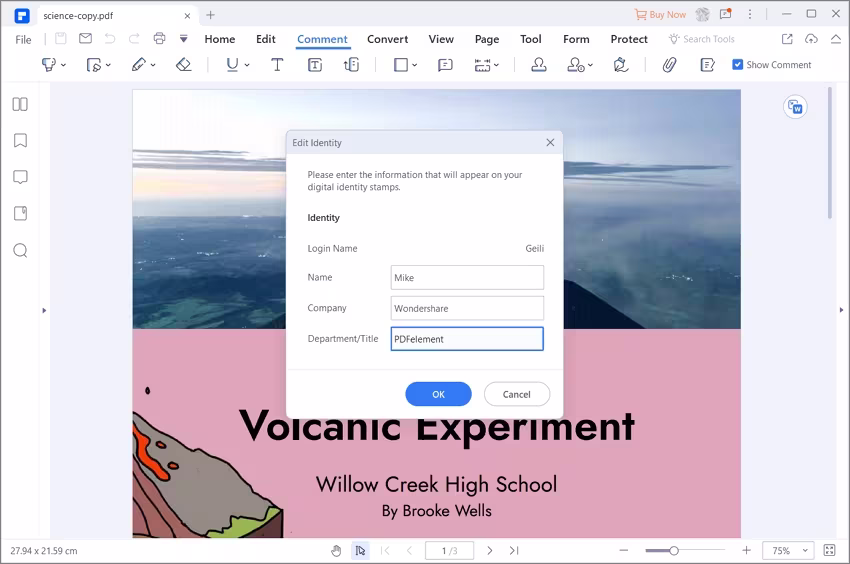Select the Underline tool
This screenshot has height=564, width=850.
[232, 65]
